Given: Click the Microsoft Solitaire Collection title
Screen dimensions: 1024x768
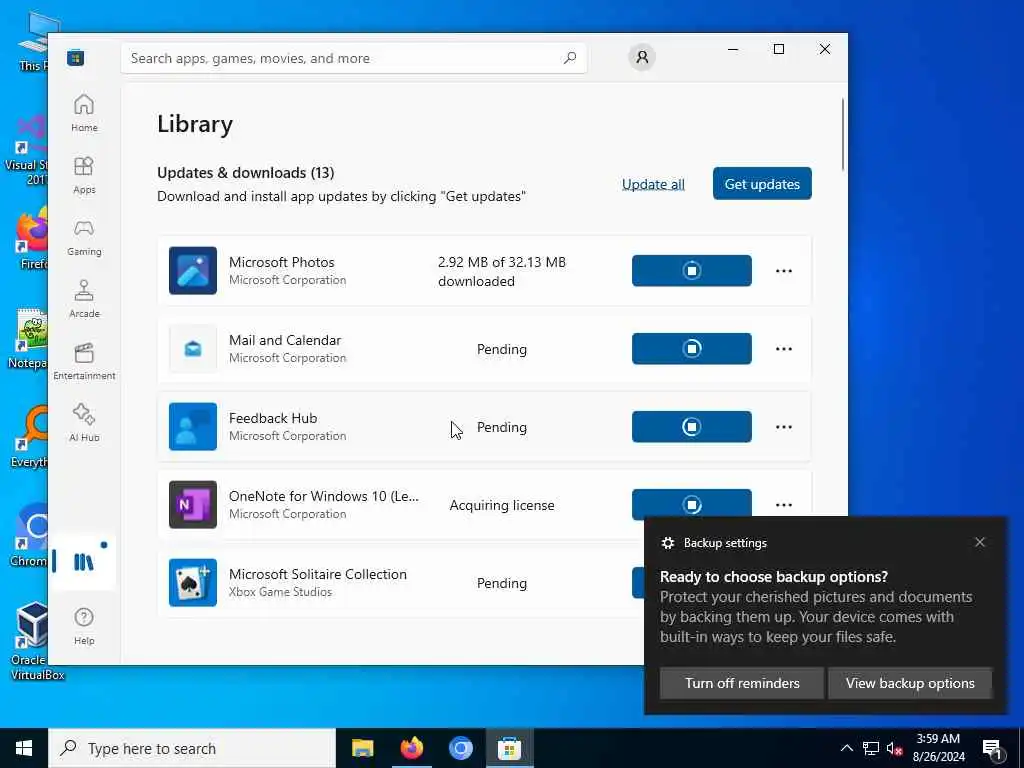Looking at the screenshot, I should 317,574.
